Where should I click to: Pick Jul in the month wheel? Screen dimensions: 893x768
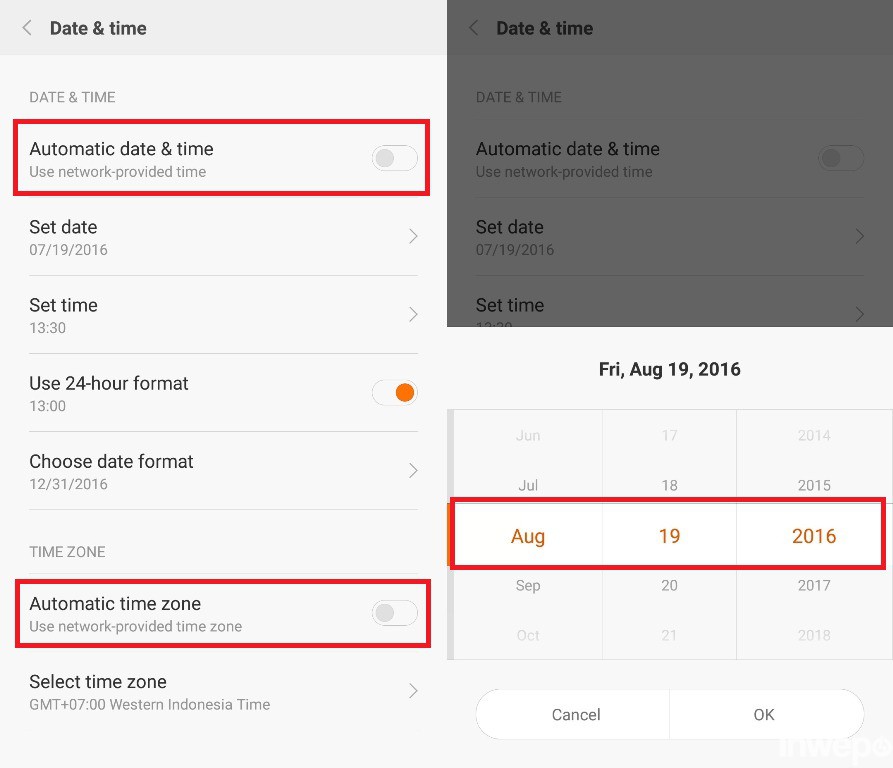pyautogui.click(x=528, y=486)
